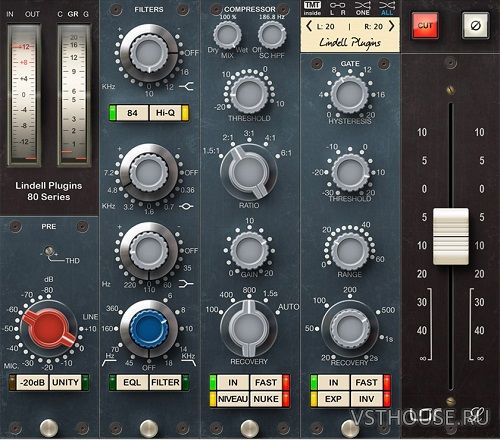Enable the gate EXP expander button
500x440 pixels.
[x=333, y=399]
